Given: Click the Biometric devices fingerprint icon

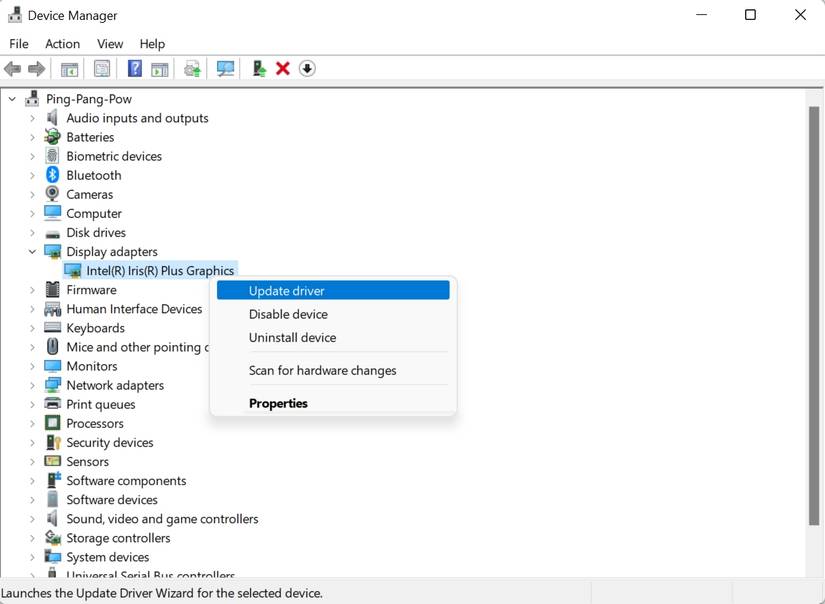Looking at the screenshot, I should (x=52, y=156).
